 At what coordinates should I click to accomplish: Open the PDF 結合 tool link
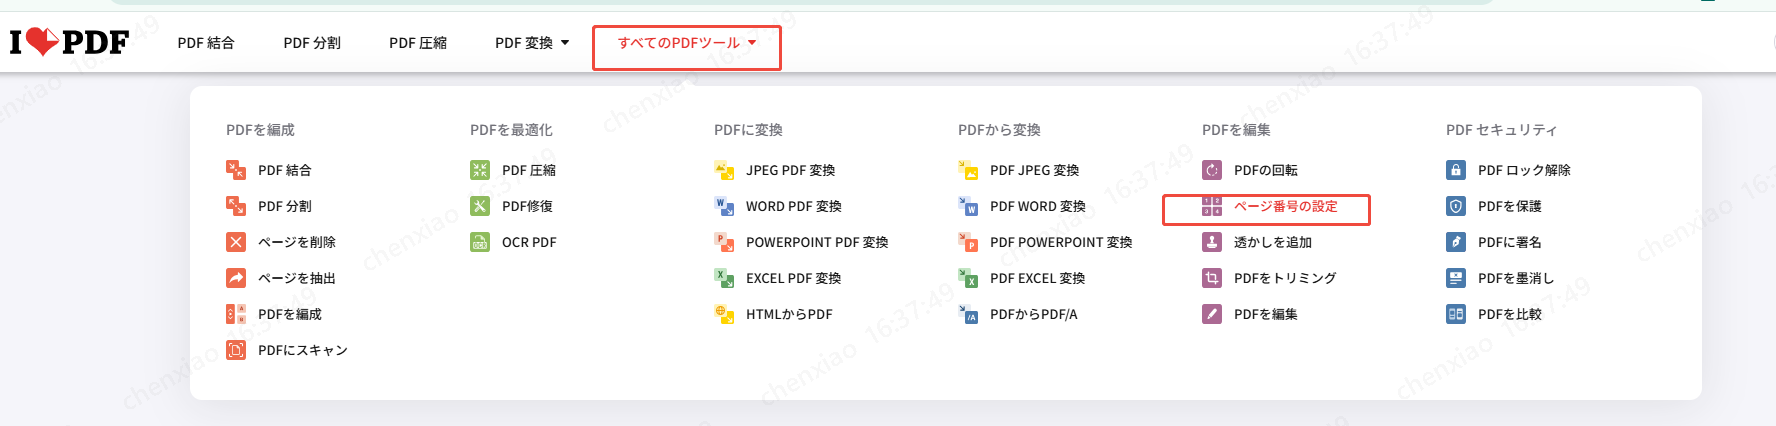(285, 170)
